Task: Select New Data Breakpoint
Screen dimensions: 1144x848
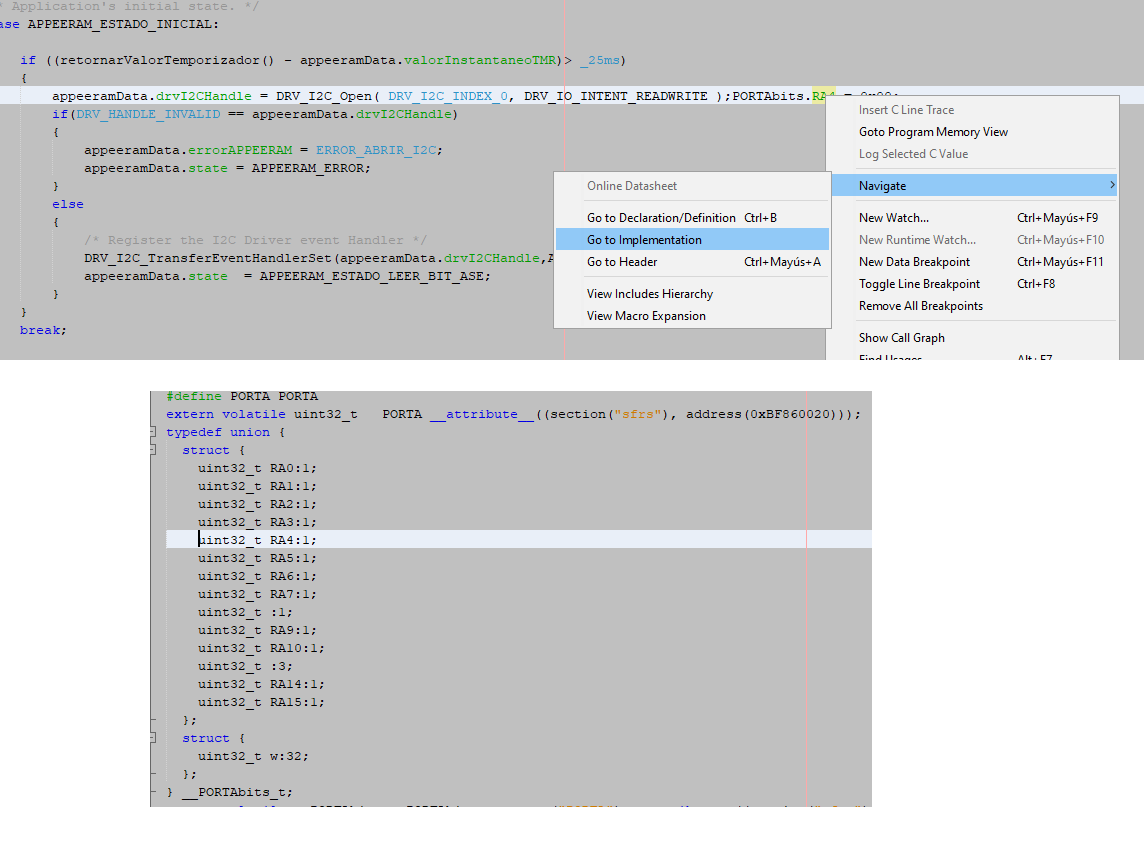Action: click(x=973, y=261)
